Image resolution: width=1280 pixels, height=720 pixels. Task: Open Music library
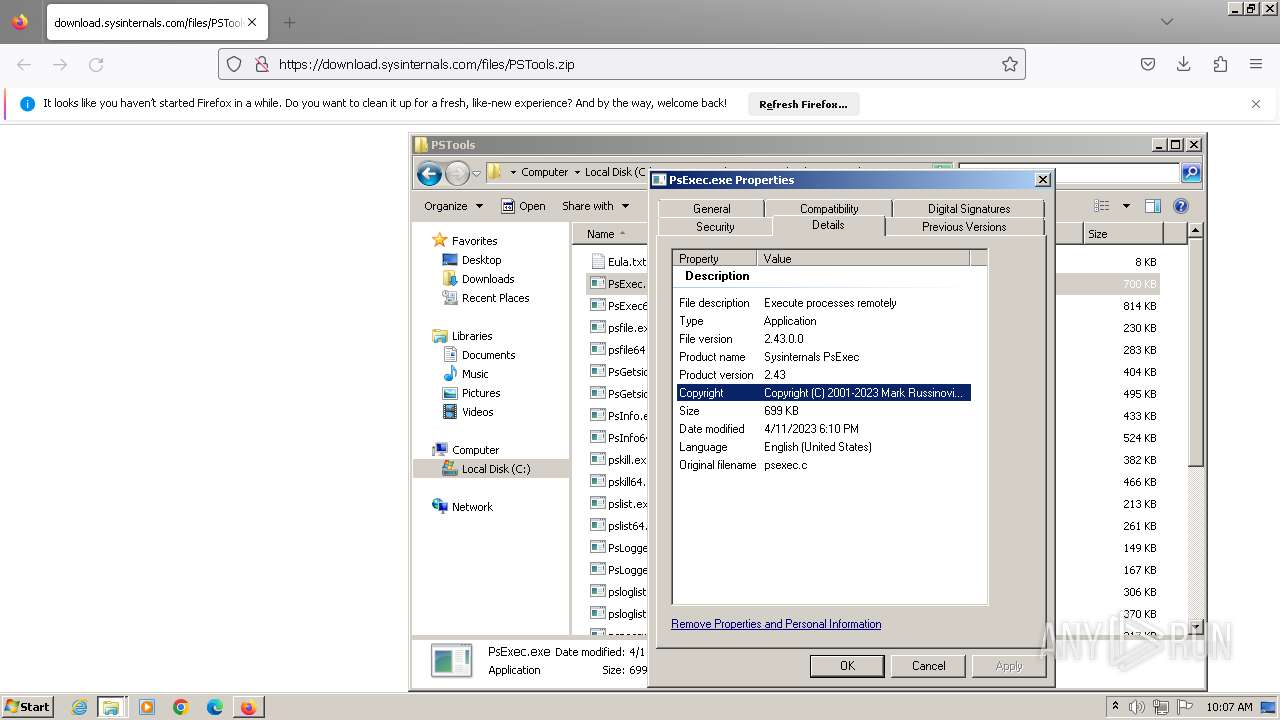point(475,374)
